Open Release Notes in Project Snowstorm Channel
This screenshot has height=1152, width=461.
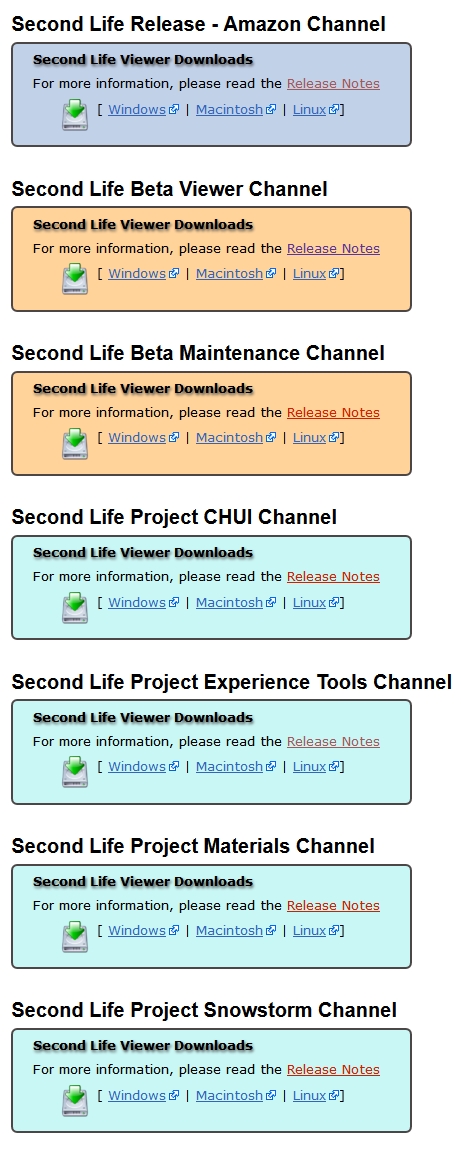(x=333, y=1070)
